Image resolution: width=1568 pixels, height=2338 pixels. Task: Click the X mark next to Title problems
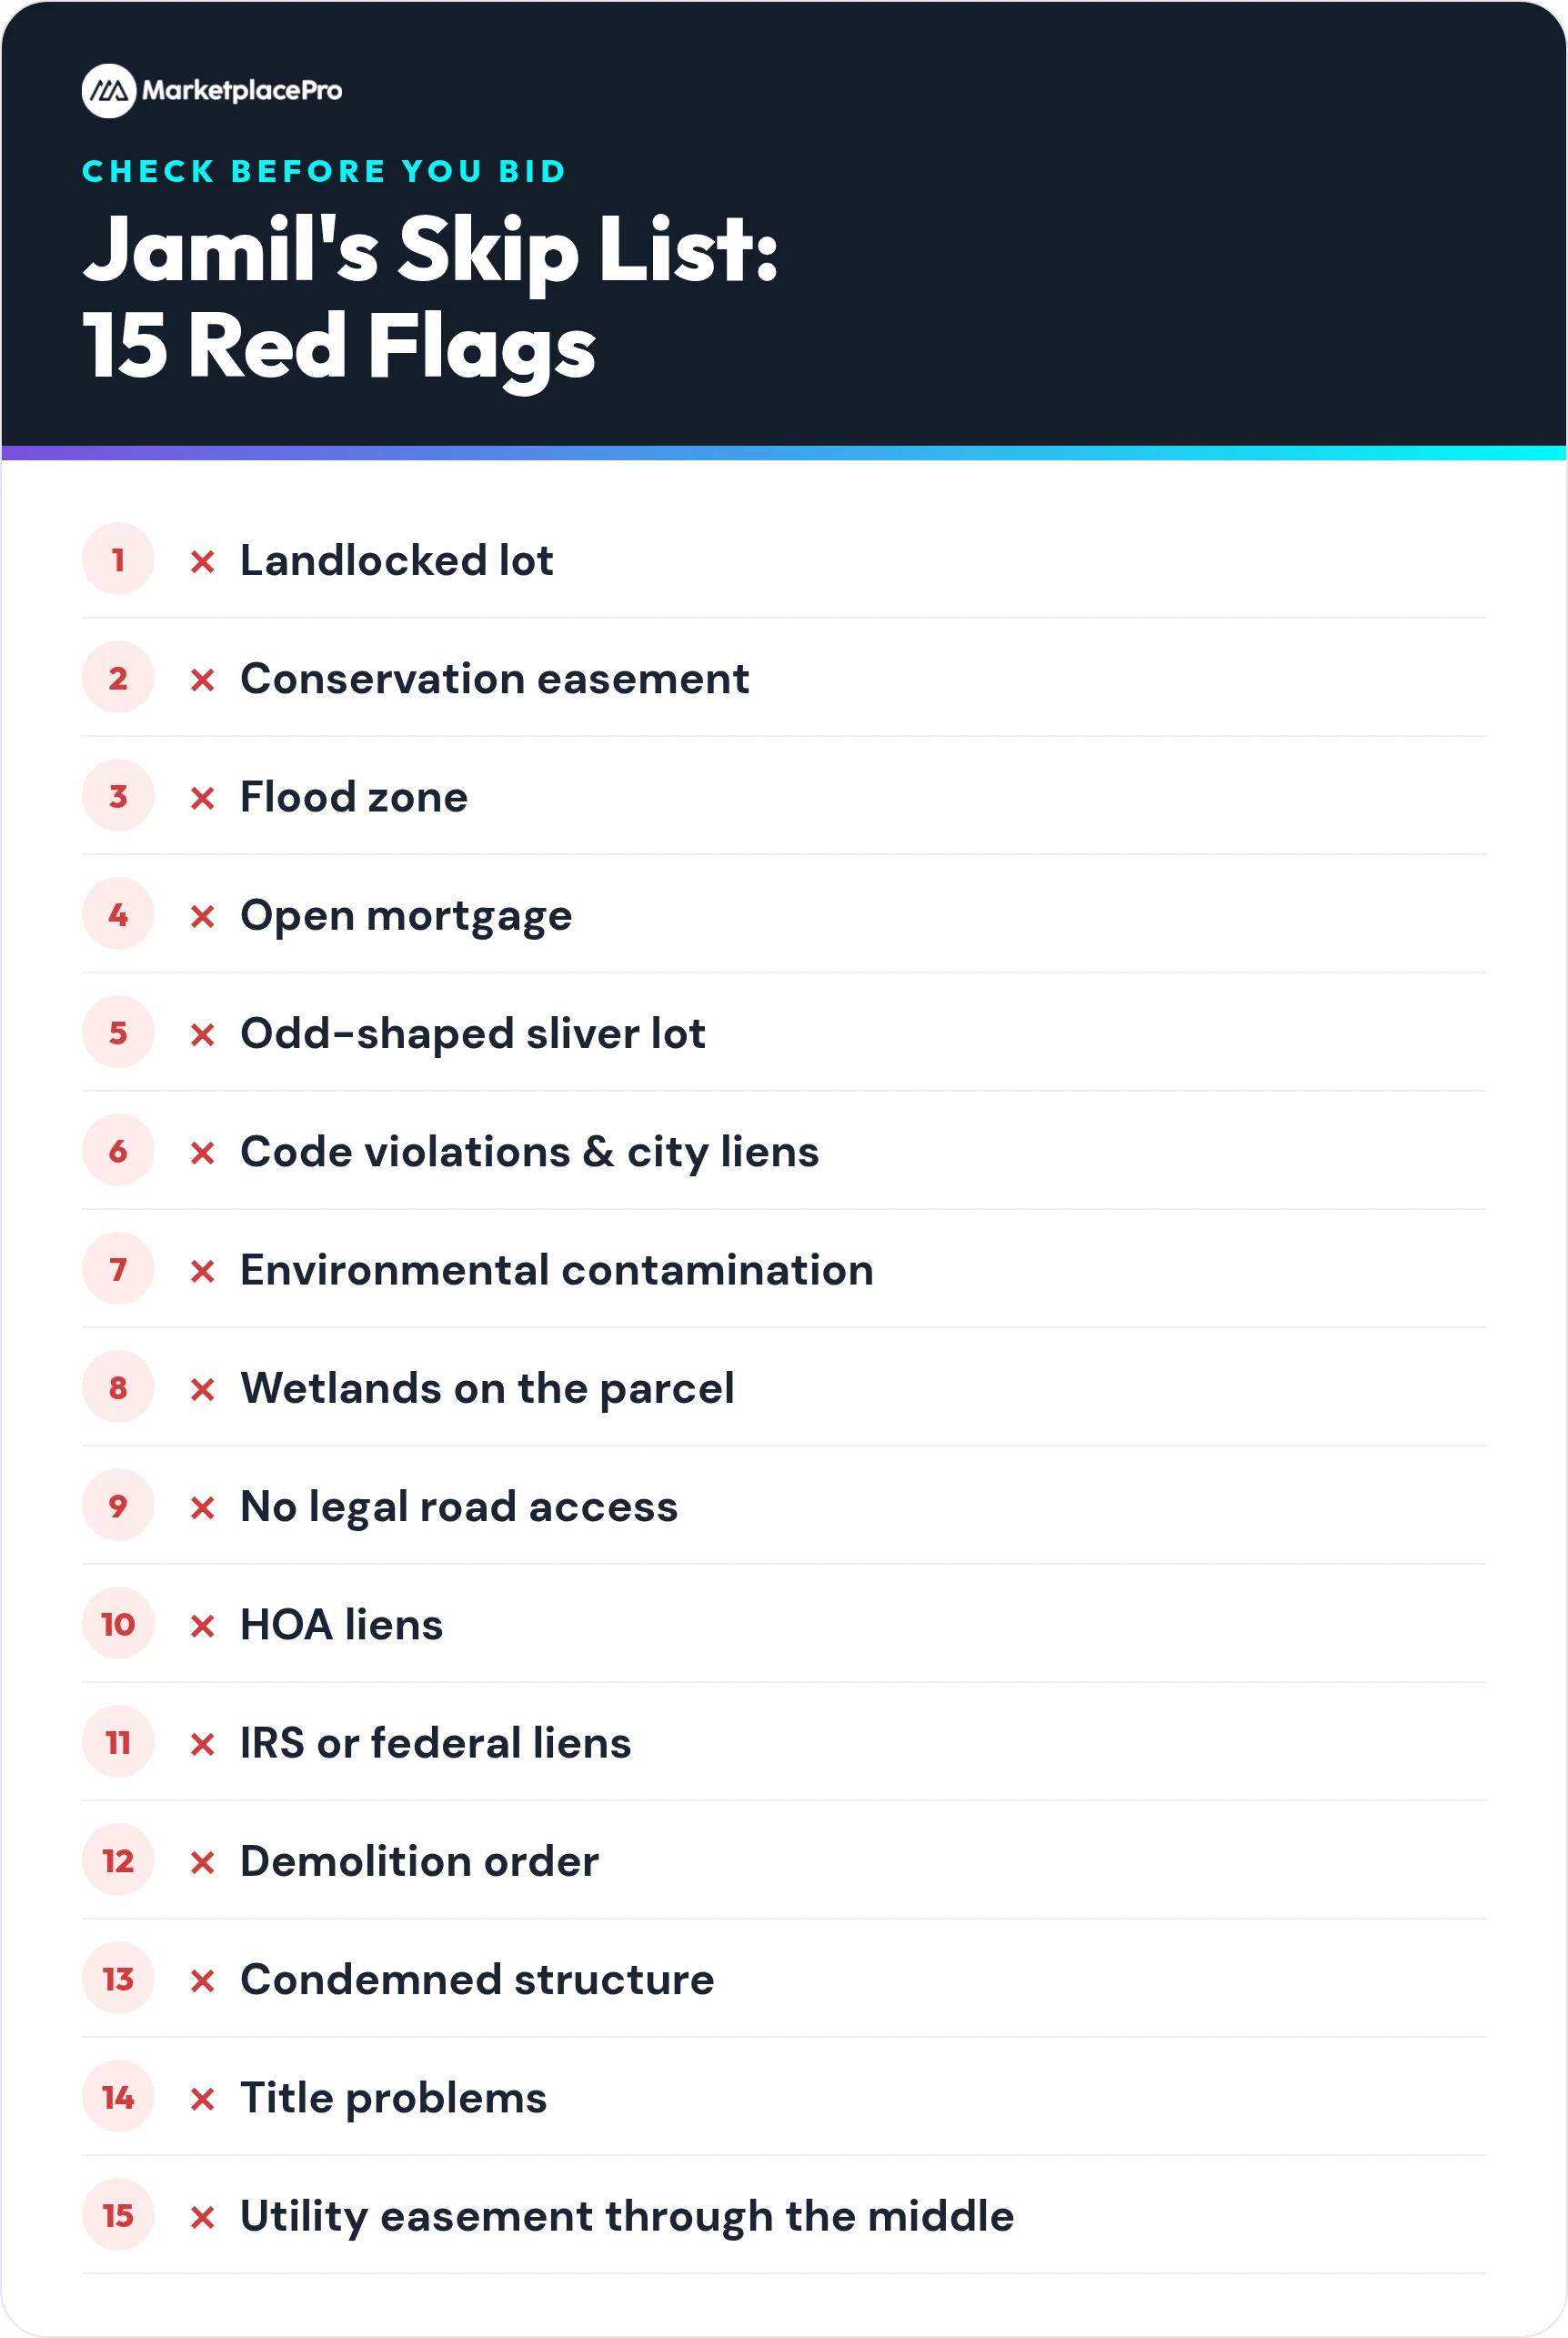tap(203, 2099)
